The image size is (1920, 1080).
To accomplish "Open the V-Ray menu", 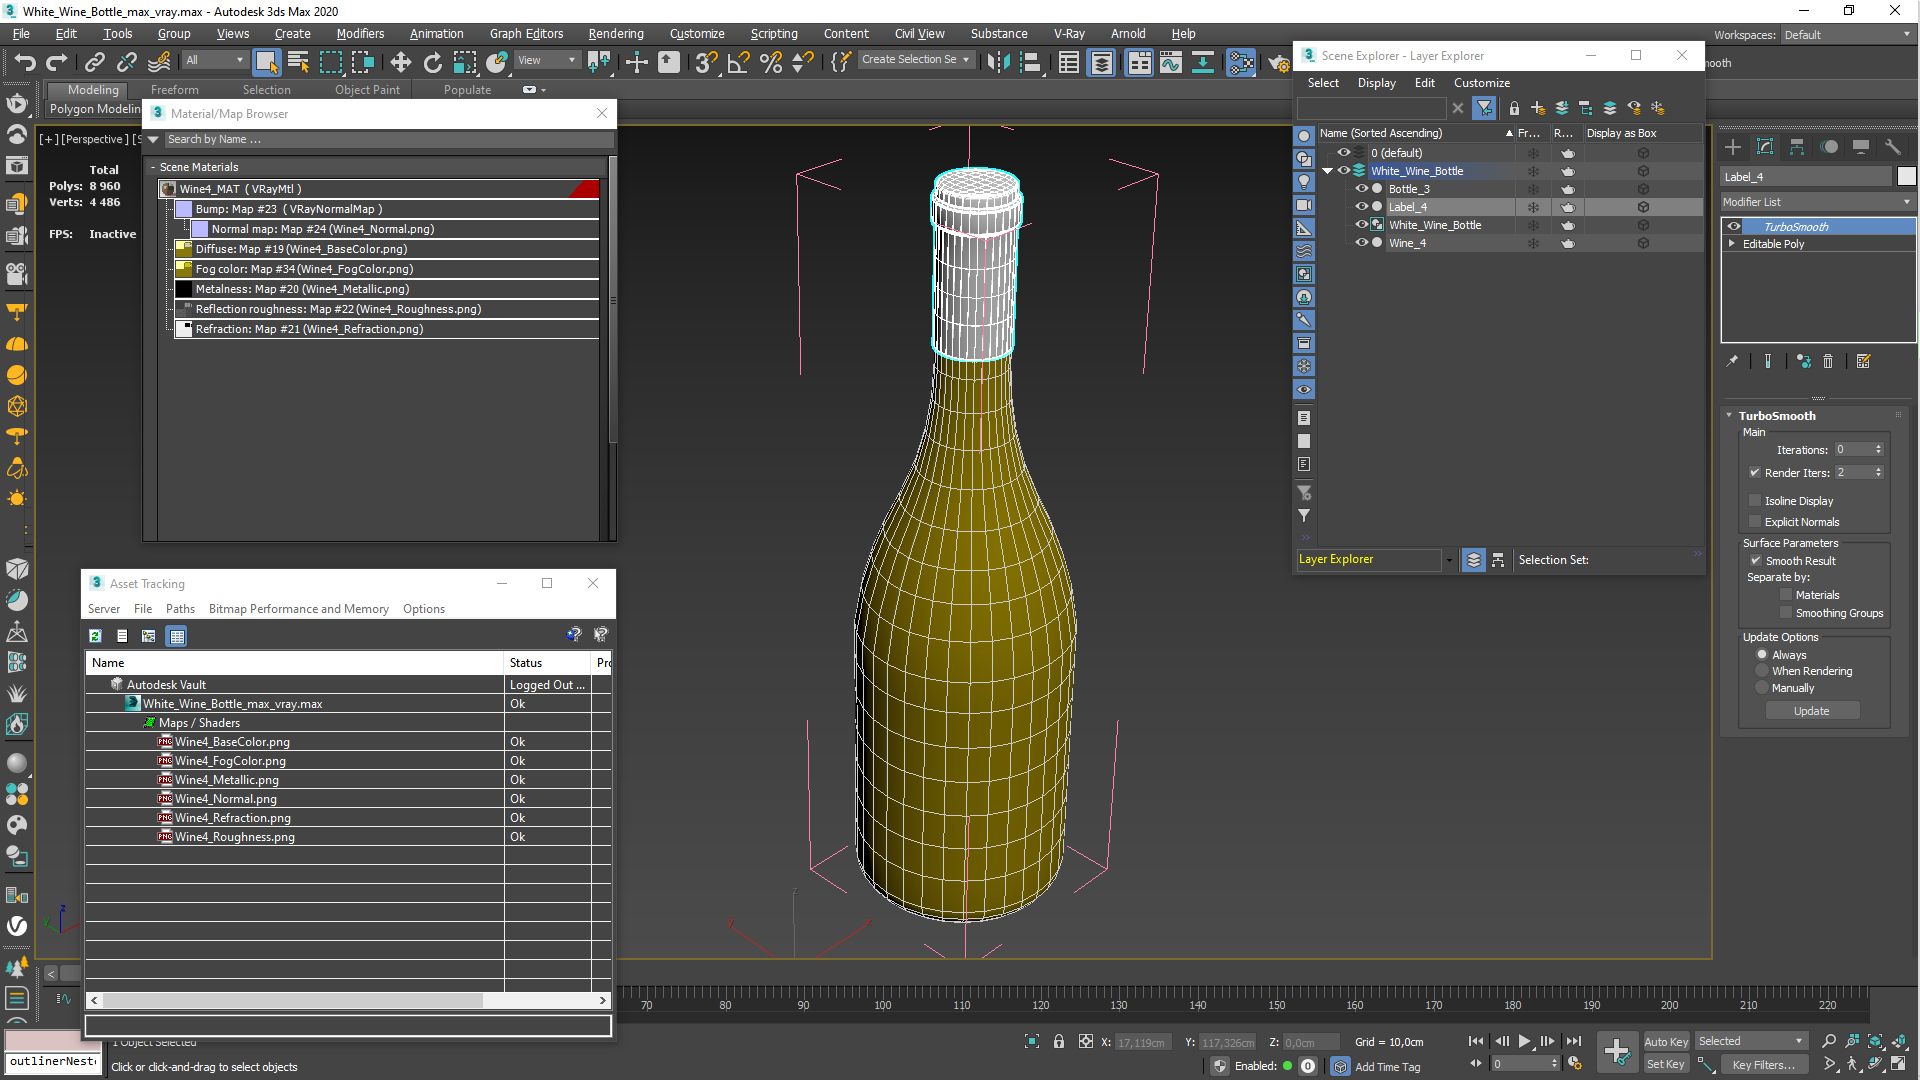I will 1069,34.
